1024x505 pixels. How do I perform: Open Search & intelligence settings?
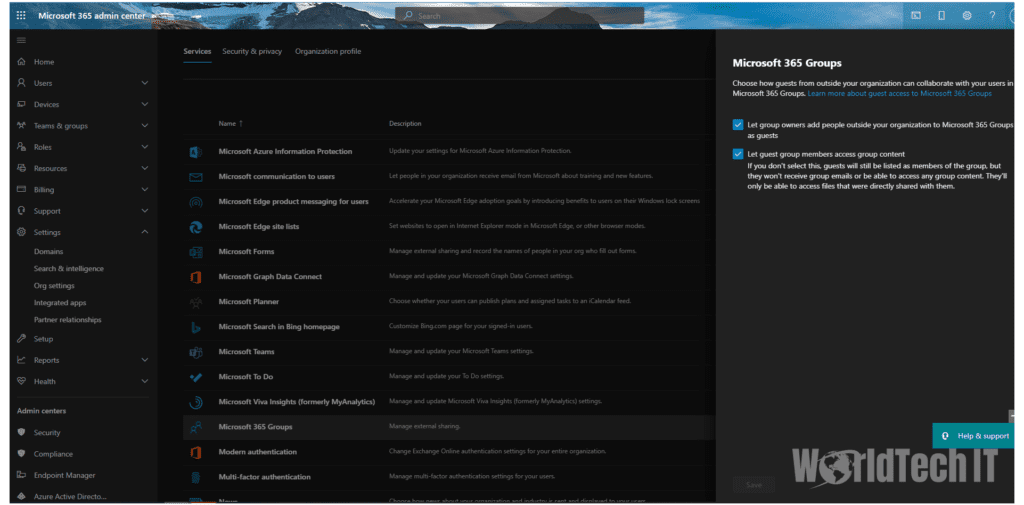69,269
